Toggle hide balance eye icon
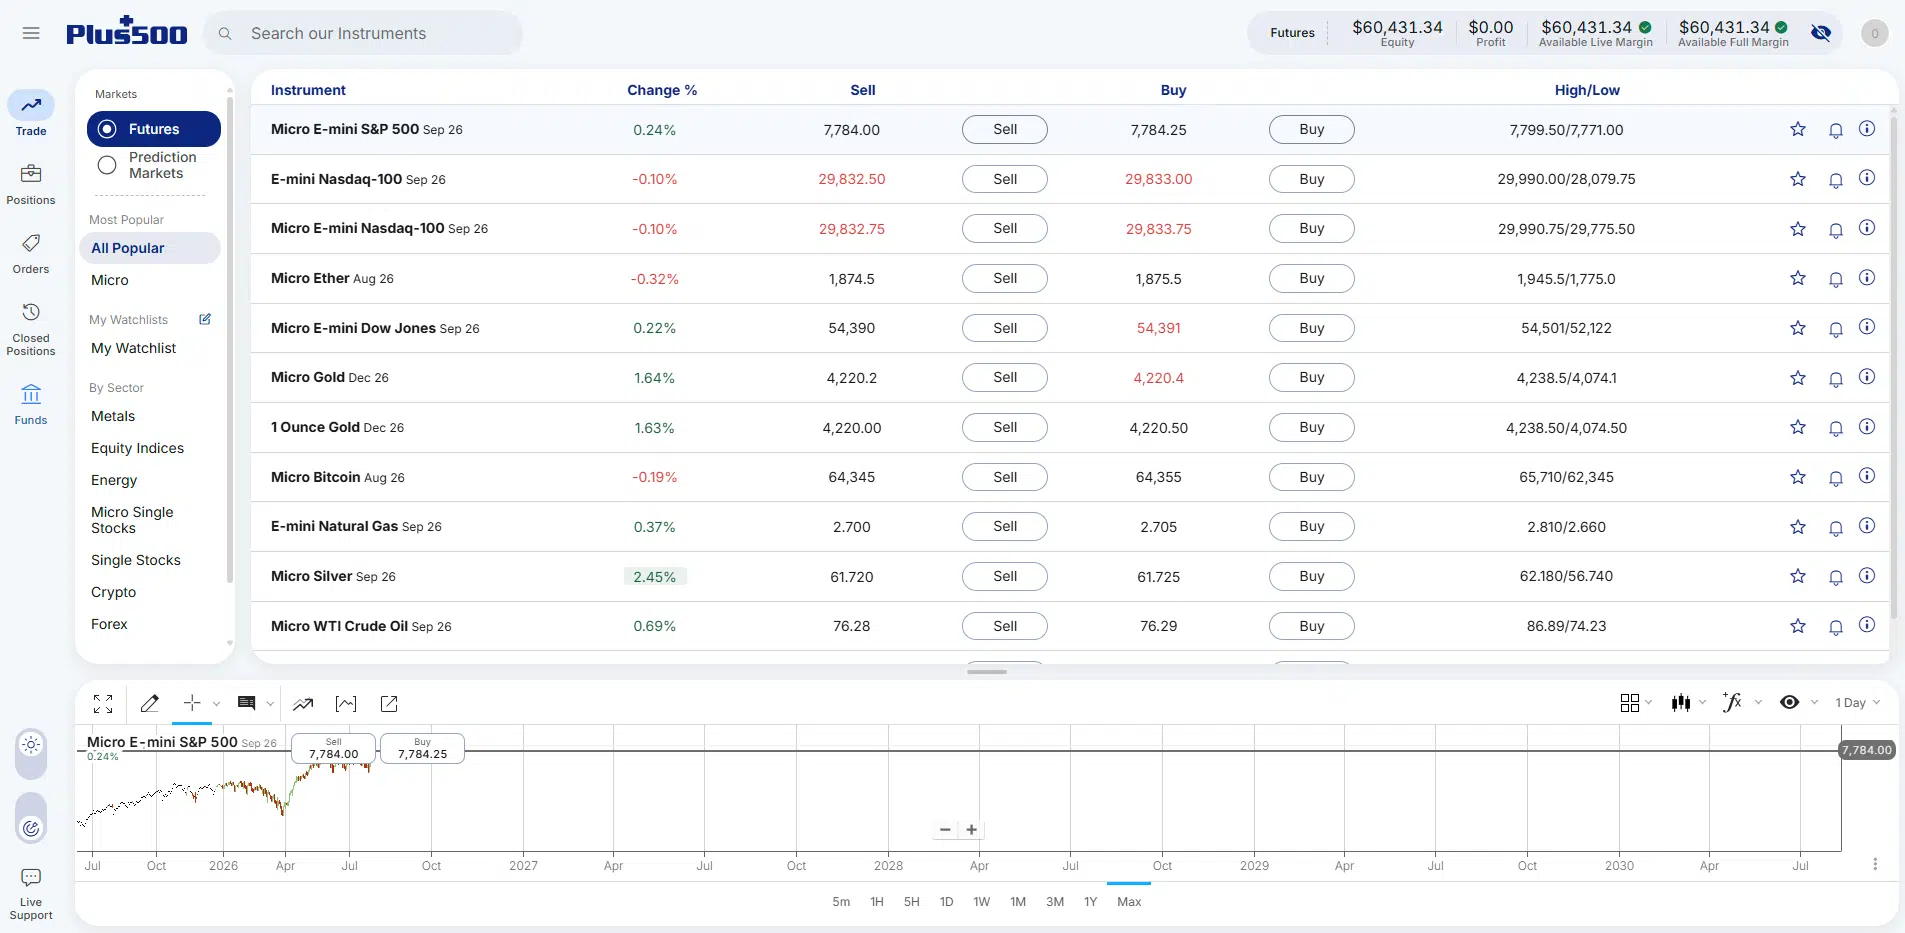Screen dimensions: 1905x933 pyautogui.click(x=1821, y=33)
